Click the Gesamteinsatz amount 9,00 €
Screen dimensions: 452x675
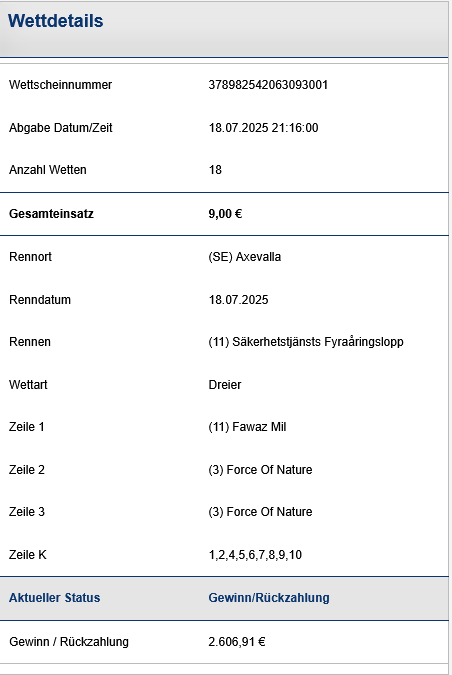coord(225,214)
